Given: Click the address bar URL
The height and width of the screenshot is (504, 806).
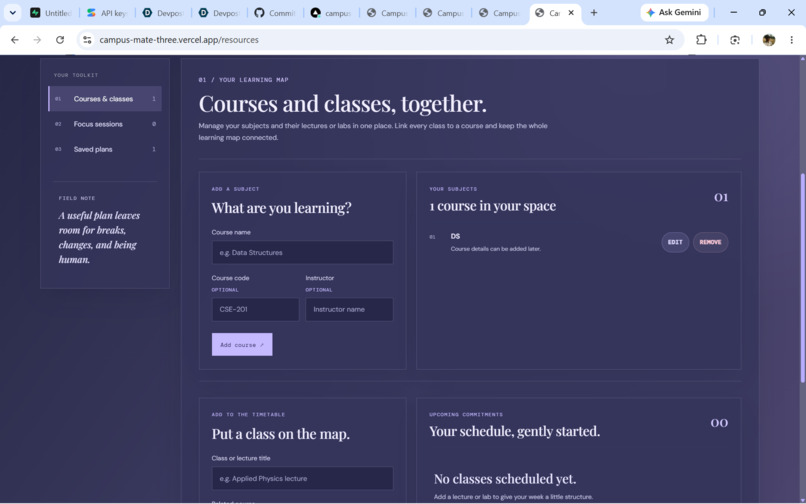Looking at the screenshot, I should pos(179,40).
